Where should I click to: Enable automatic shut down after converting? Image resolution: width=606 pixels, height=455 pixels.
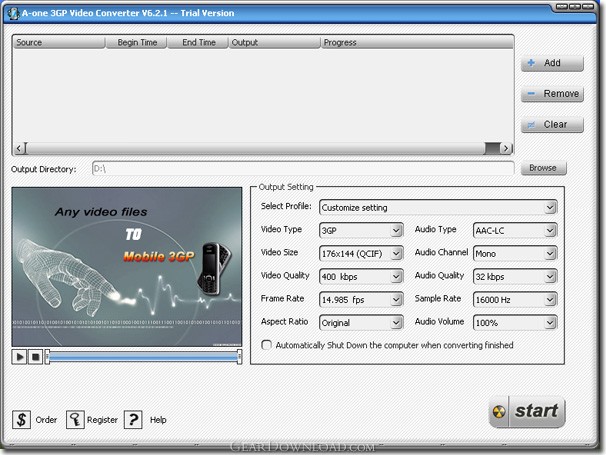click(266, 345)
